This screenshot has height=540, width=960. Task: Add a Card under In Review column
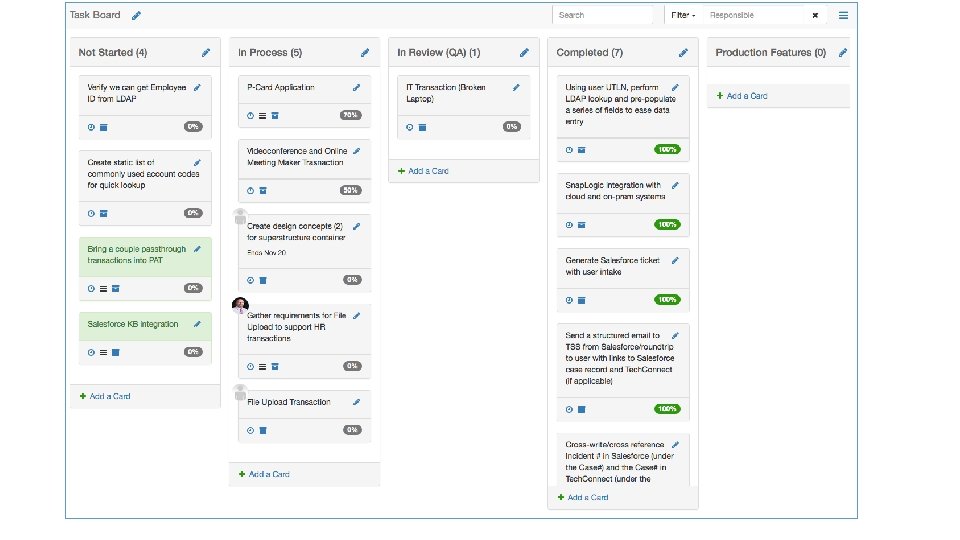[423, 171]
